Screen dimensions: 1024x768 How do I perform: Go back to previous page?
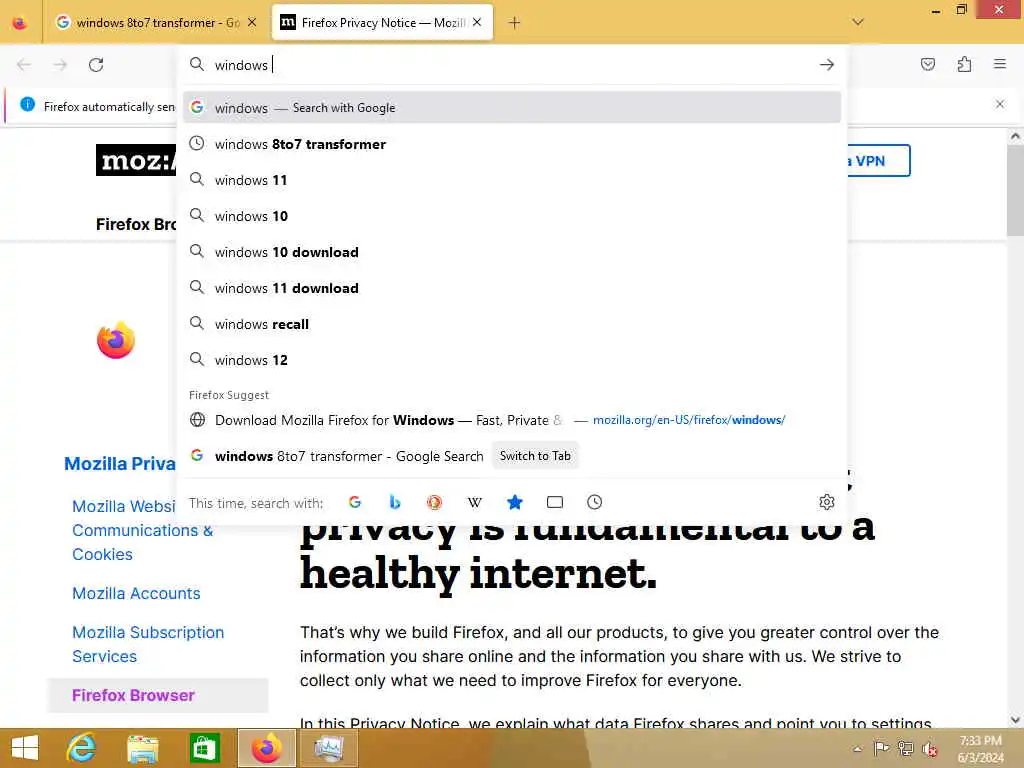click(24, 65)
